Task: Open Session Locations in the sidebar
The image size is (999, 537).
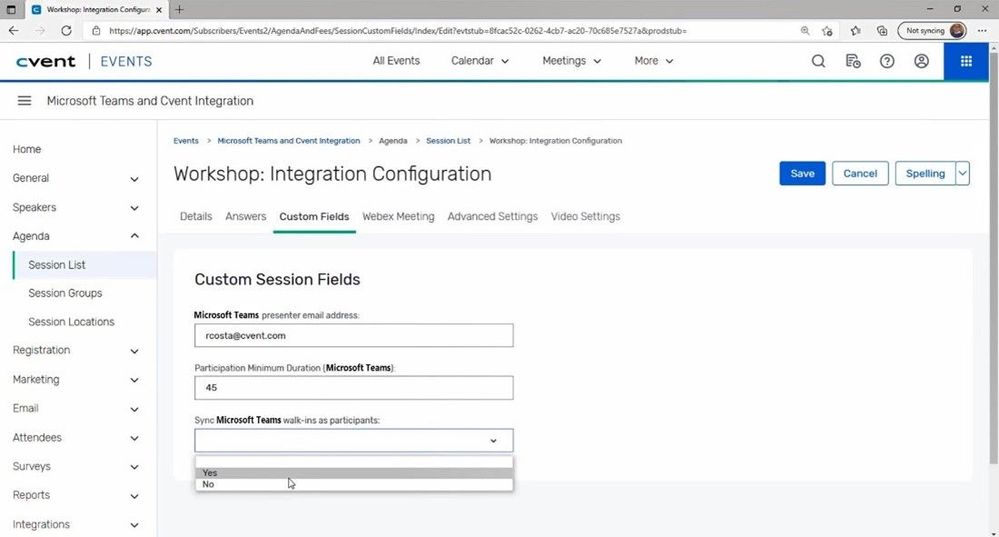Action: 71,322
